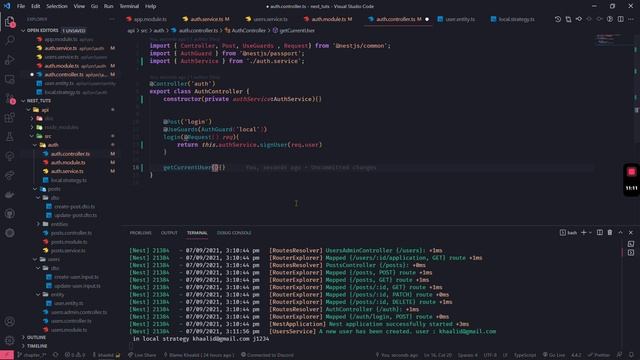Screen dimensions: 640x360
Task: Open the Manage gear icon
Action: pos(10,340)
